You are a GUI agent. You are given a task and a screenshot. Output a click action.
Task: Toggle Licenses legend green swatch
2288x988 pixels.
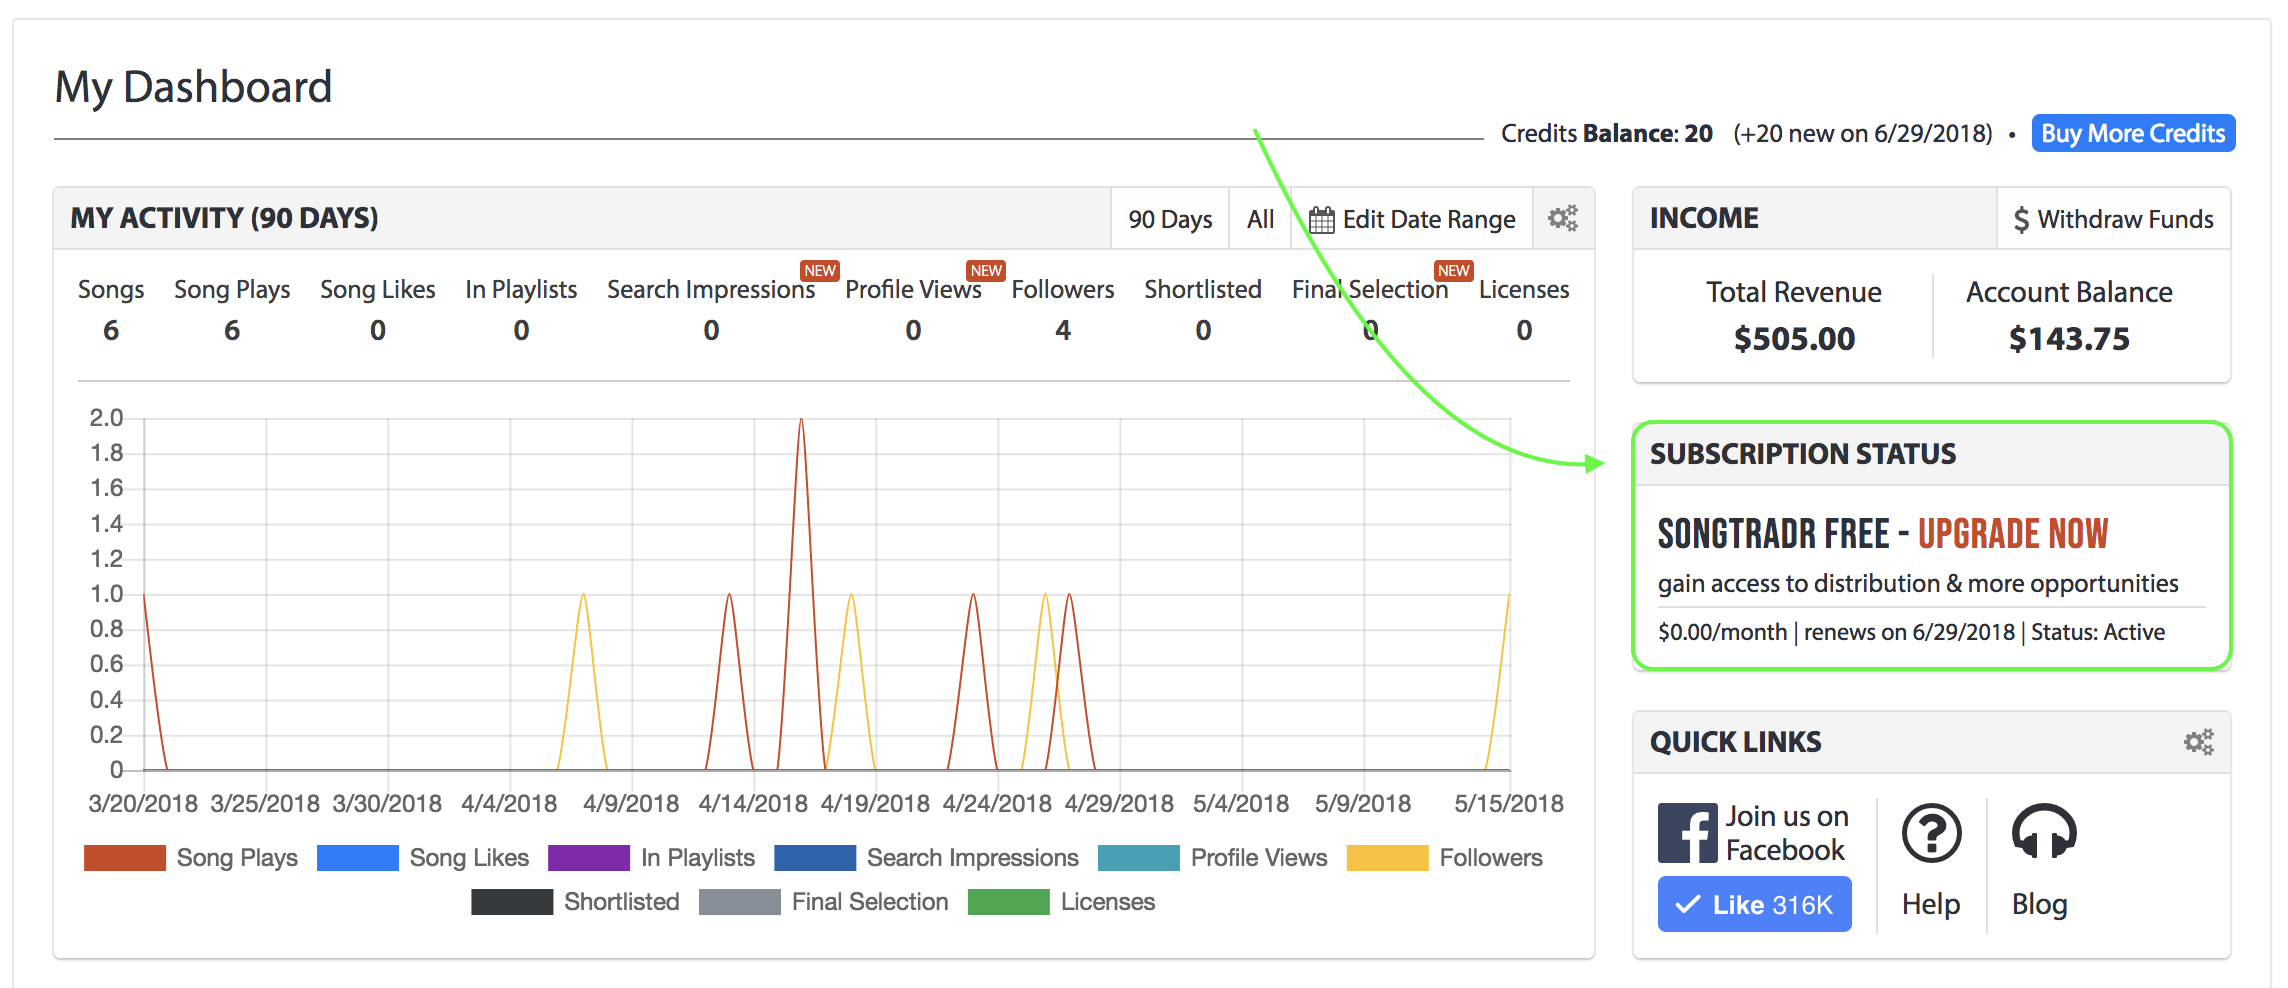coord(1009,902)
